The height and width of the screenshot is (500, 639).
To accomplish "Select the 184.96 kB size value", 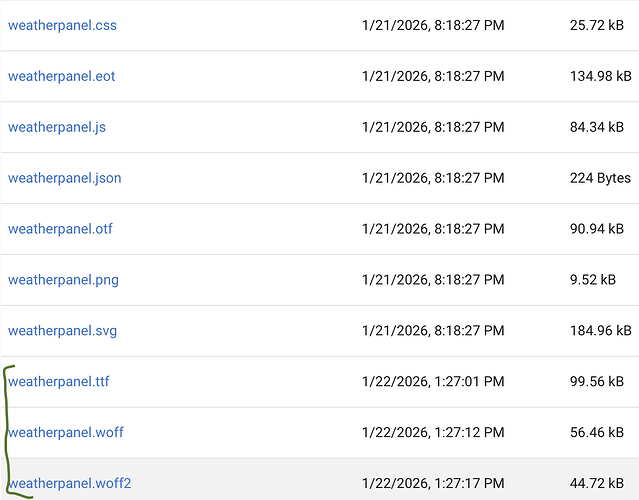I will (x=600, y=331).
